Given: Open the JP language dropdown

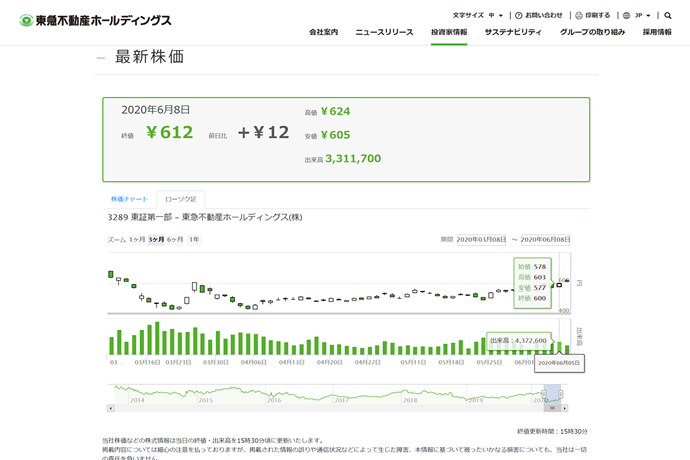Looking at the screenshot, I should 642,15.
